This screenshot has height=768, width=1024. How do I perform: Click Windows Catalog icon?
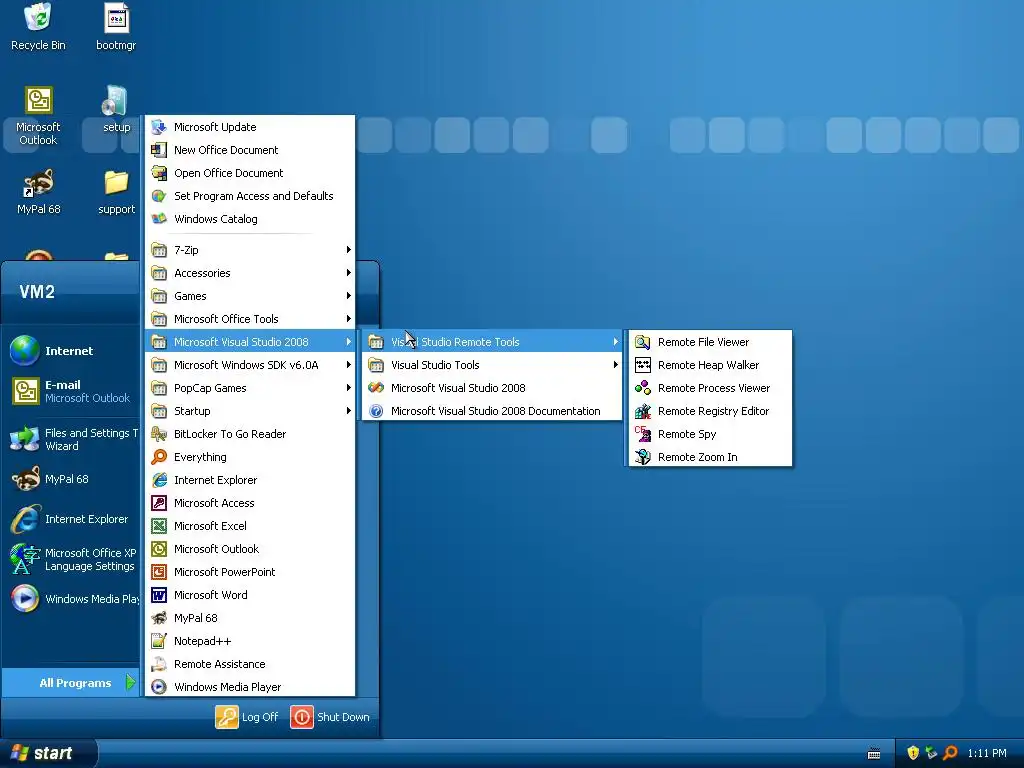159,219
